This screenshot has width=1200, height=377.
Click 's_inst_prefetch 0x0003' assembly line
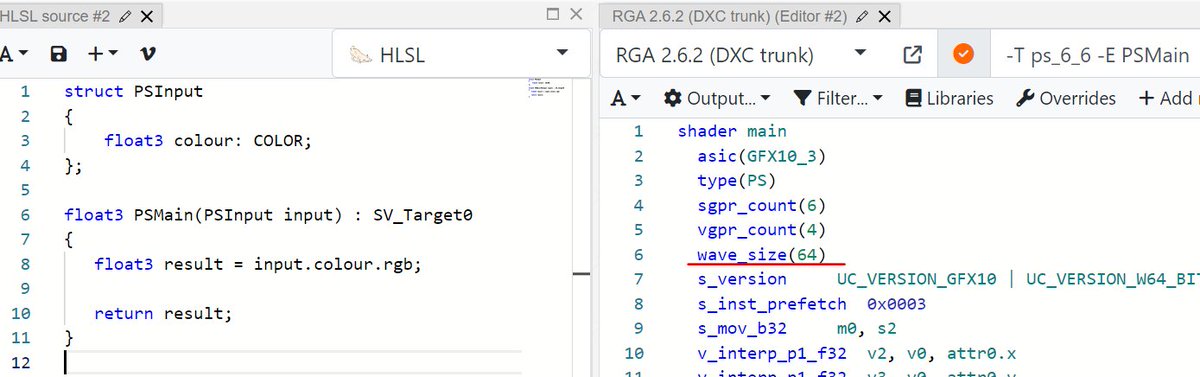point(812,304)
